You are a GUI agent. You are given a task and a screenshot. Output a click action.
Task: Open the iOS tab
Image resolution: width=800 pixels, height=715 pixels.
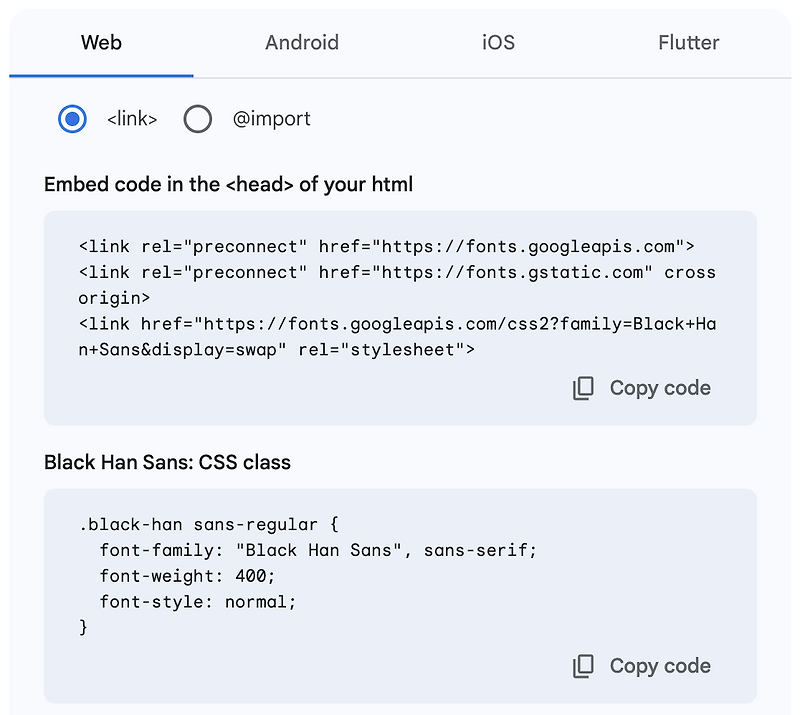[497, 42]
